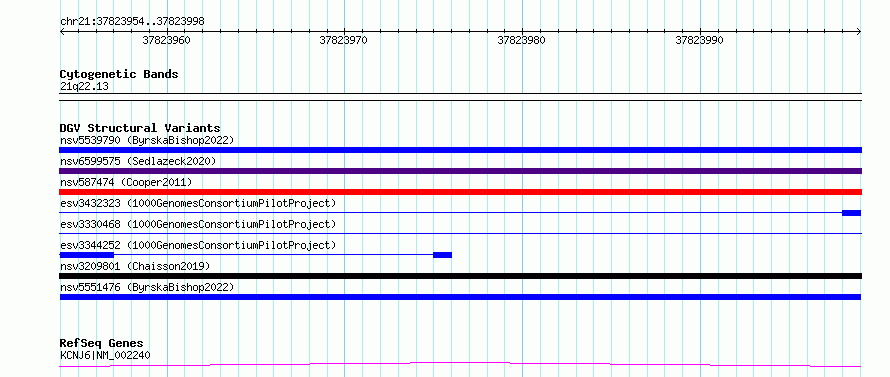
Task: Select variant label esv3344252
Action: (198, 245)
